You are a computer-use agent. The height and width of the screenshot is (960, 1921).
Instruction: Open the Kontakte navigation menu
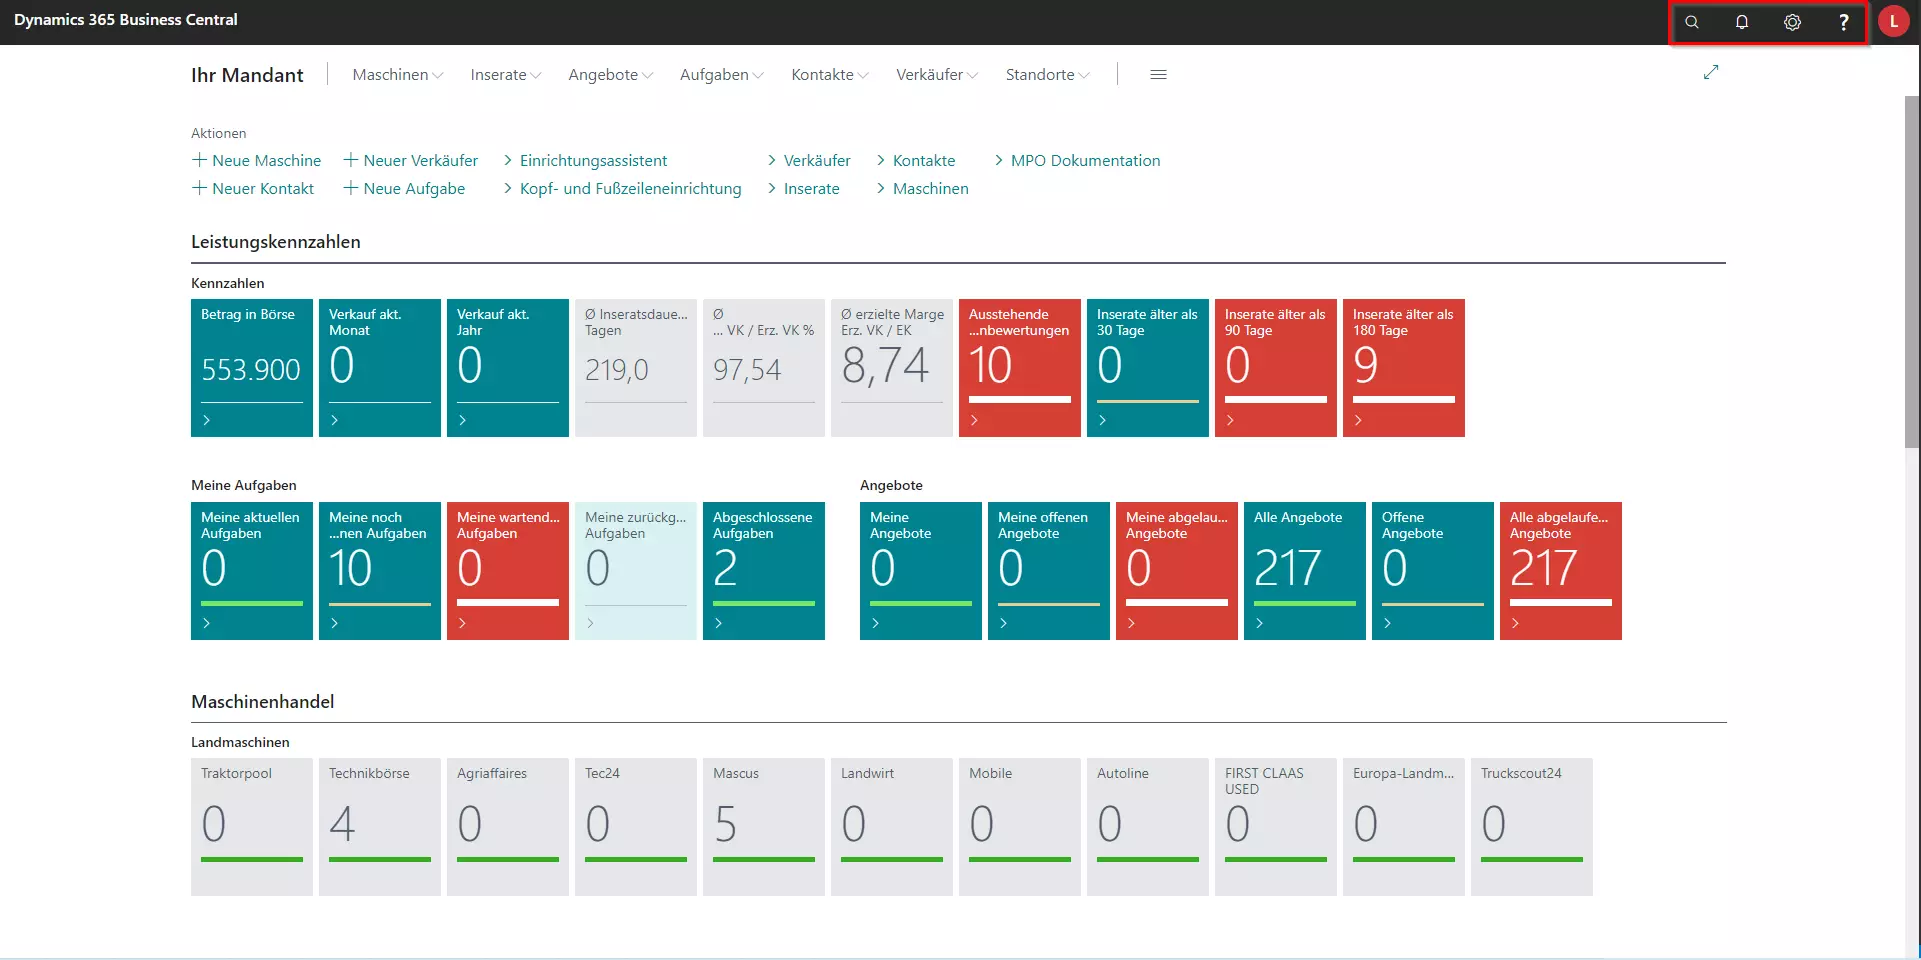pos(829,75)
